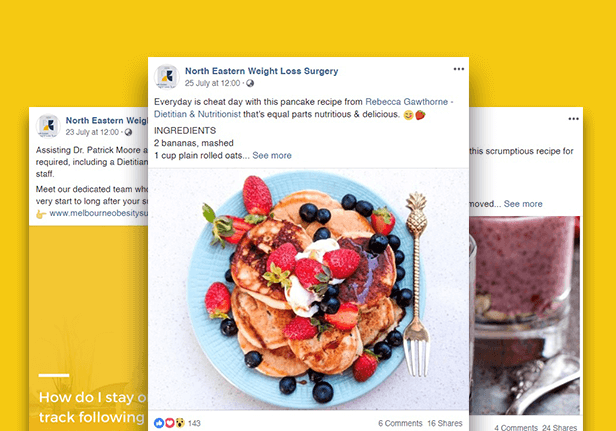The width and height of the screenshot is (616, 431).
Task: Click the globe privacy icon on the 23 July post
Action: pyautogui.click(x=128, y=132)
